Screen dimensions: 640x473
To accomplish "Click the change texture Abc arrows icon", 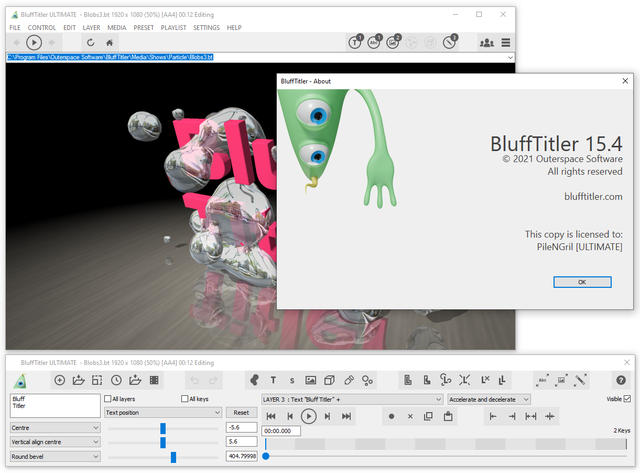I will [x=542, y=380].
